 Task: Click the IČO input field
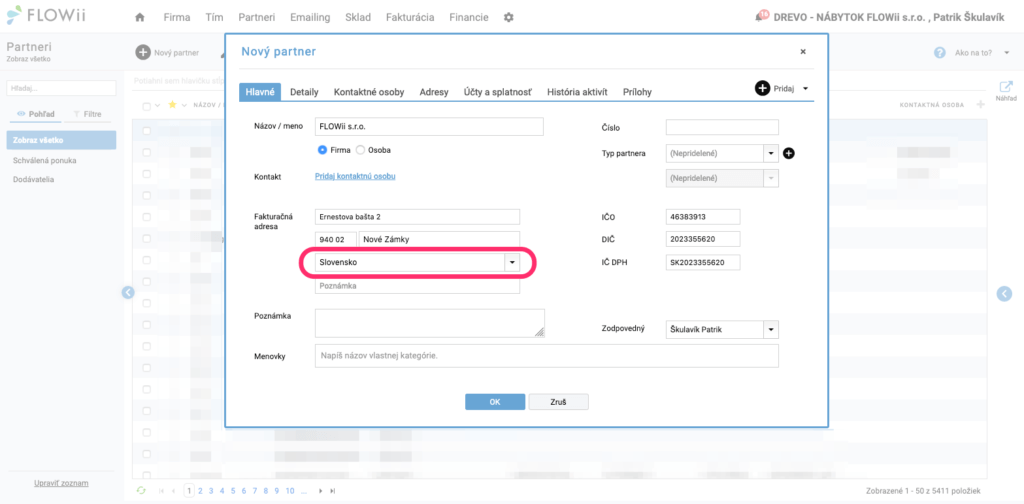click(703, 217)
